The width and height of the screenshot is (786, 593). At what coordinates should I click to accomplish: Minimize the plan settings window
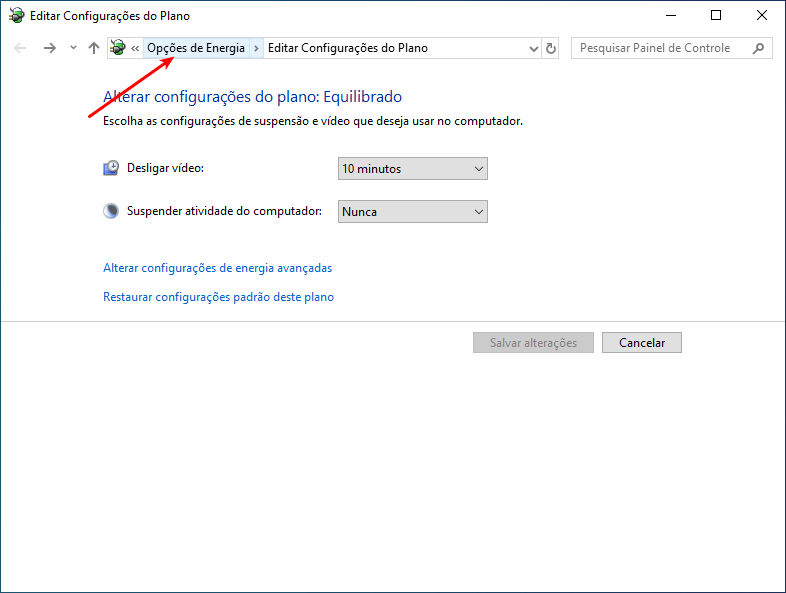click(671, 16)
